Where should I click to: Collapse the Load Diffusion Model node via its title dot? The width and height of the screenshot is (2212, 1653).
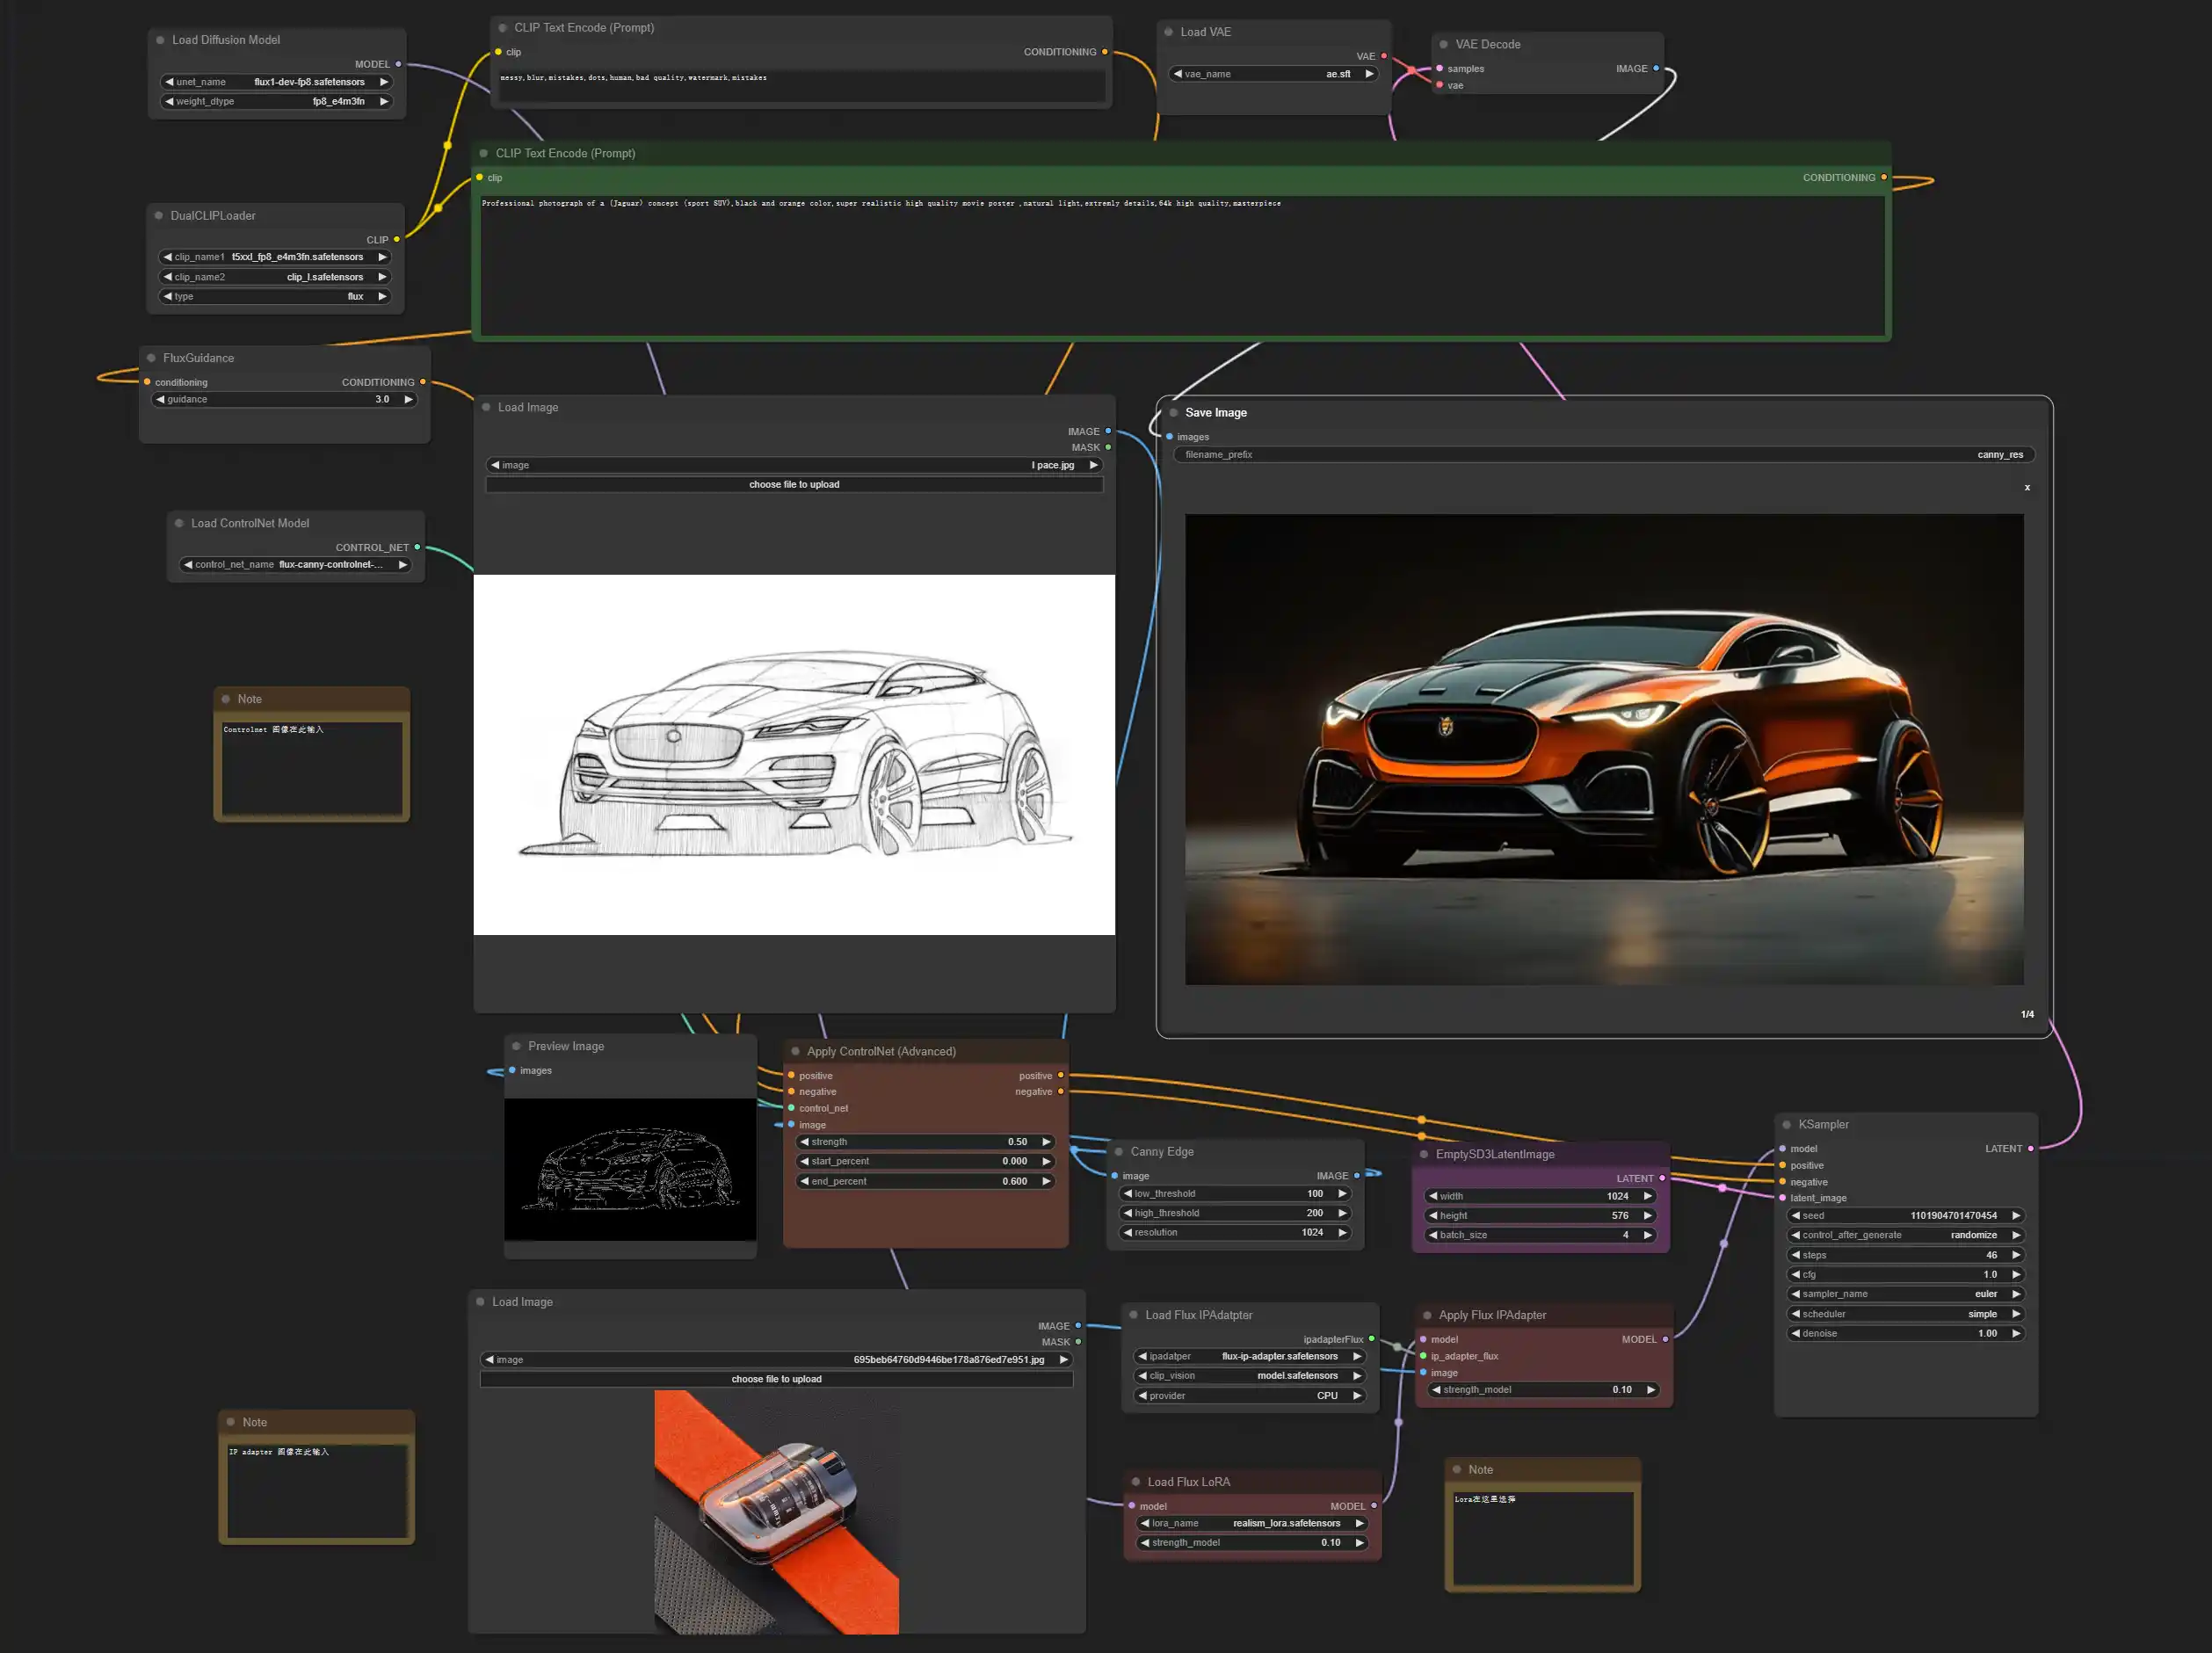coord(160,40)
